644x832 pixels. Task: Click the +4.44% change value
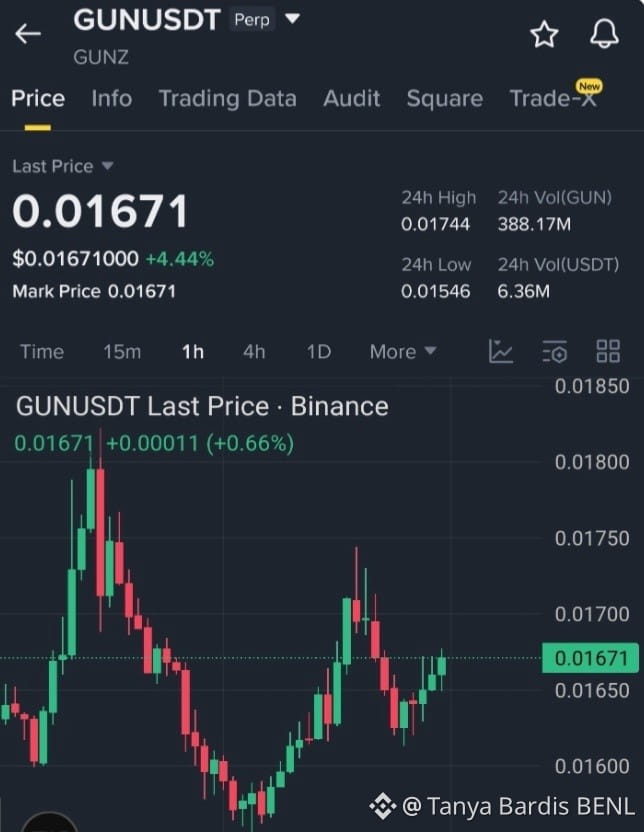pyautogui.click(x=180, y=259)
